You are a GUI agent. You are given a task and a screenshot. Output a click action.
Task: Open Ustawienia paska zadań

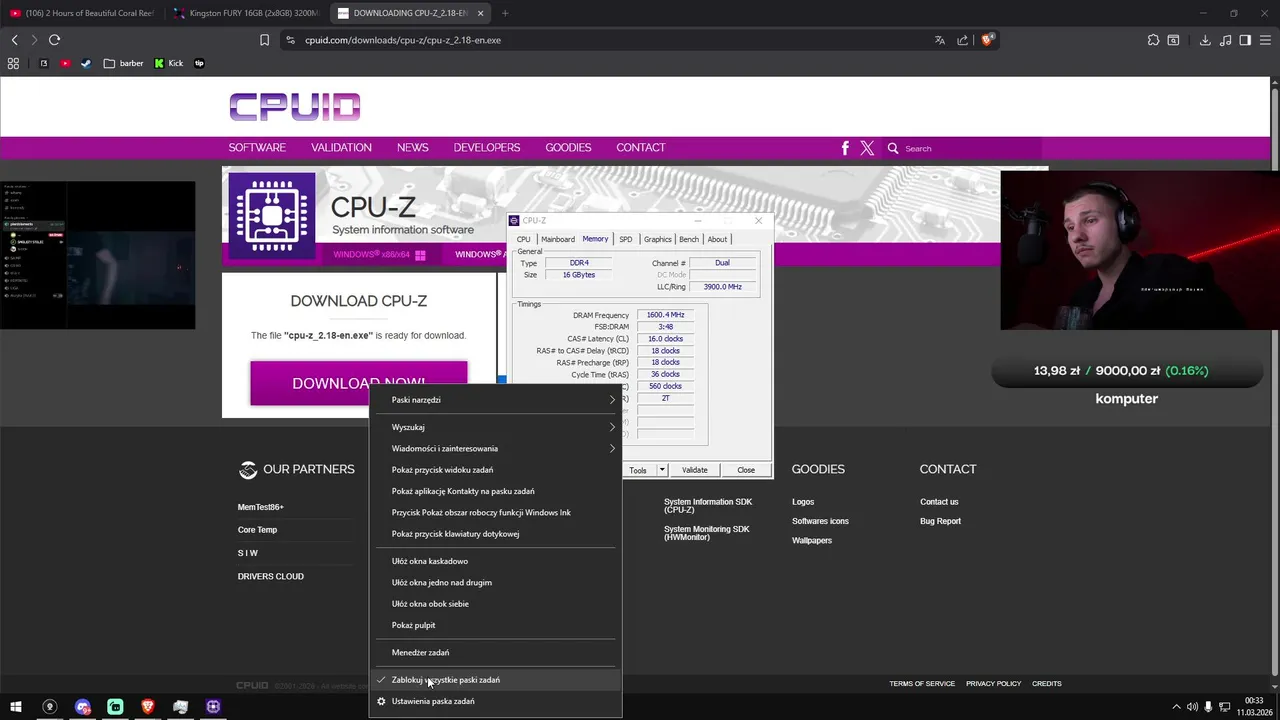coord(496,701)
